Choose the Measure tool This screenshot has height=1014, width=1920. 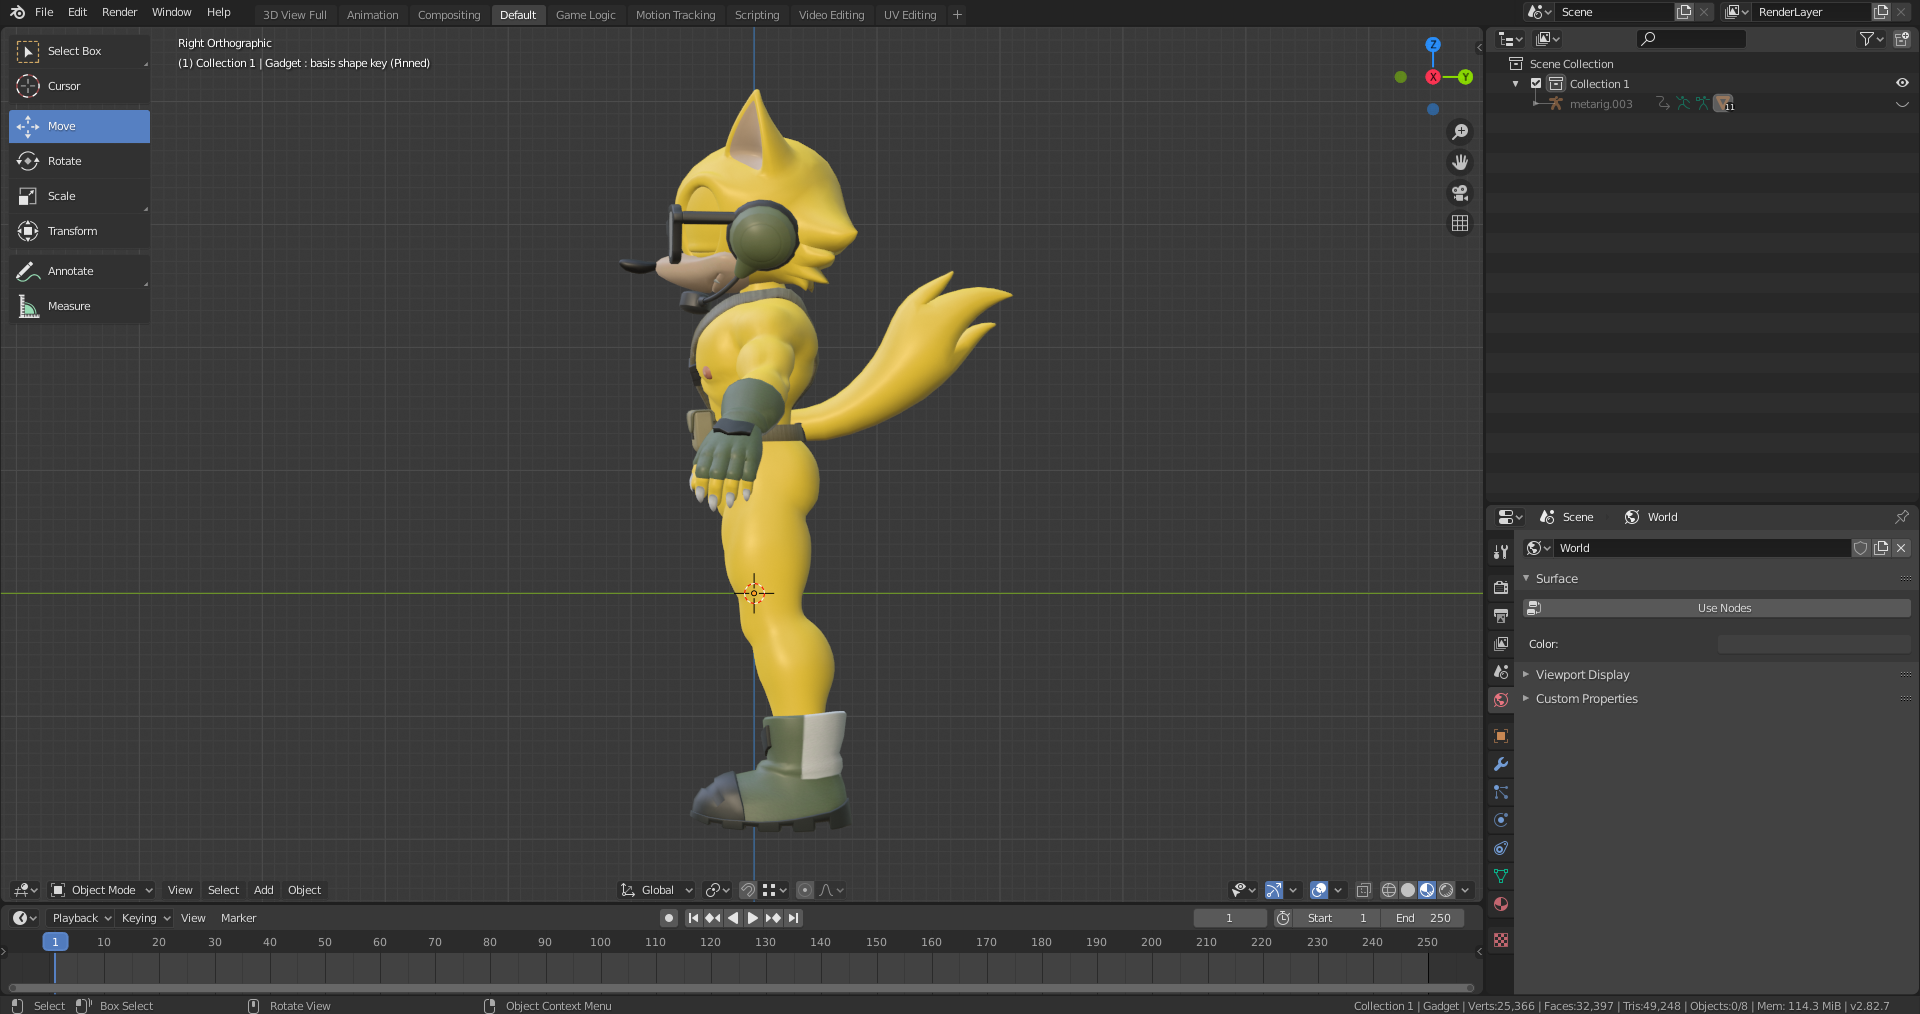click(x=79, y=306)
